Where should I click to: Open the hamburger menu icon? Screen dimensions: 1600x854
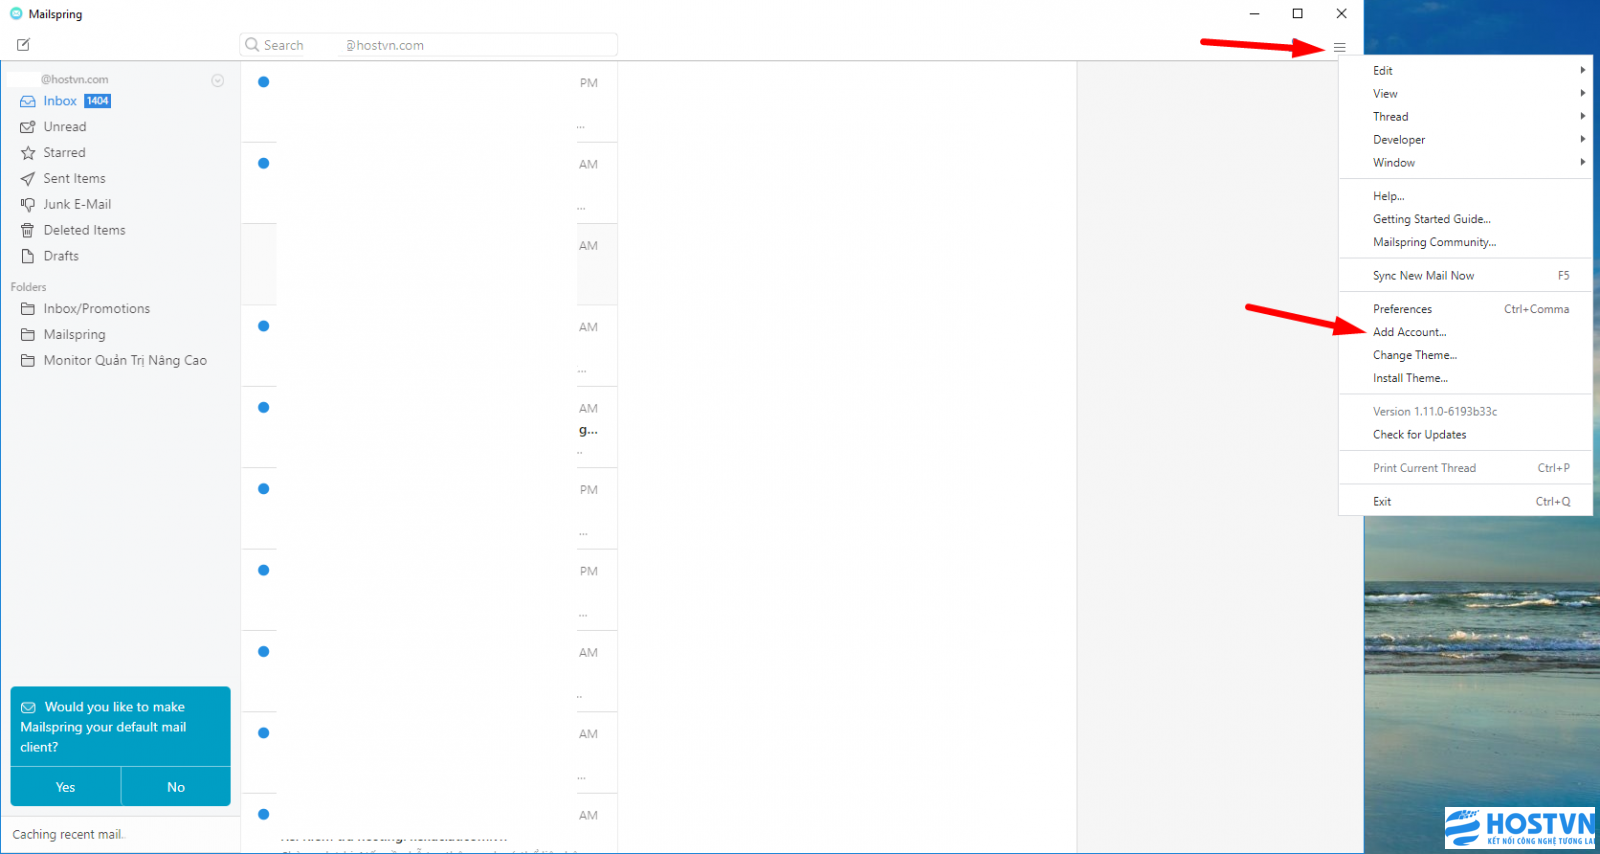pyautogui.click(x=1340, y=47)
